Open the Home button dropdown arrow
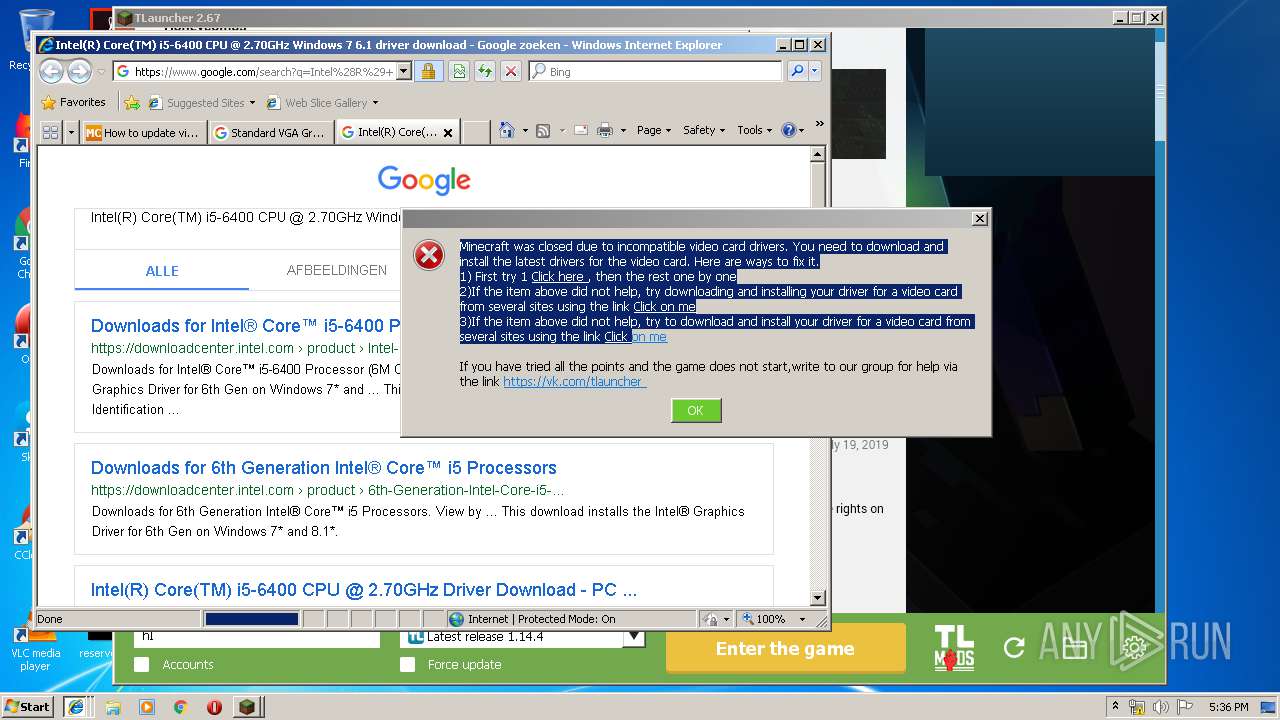This screenshot has width=1280, height=720. tap(524, 130)
